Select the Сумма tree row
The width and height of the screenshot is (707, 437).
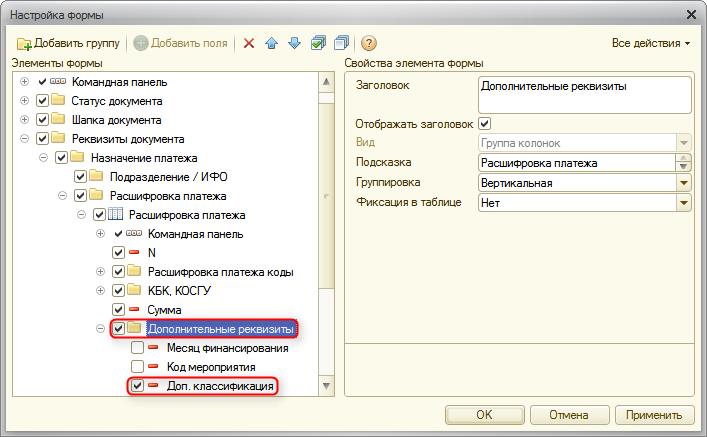coord(164,310)
